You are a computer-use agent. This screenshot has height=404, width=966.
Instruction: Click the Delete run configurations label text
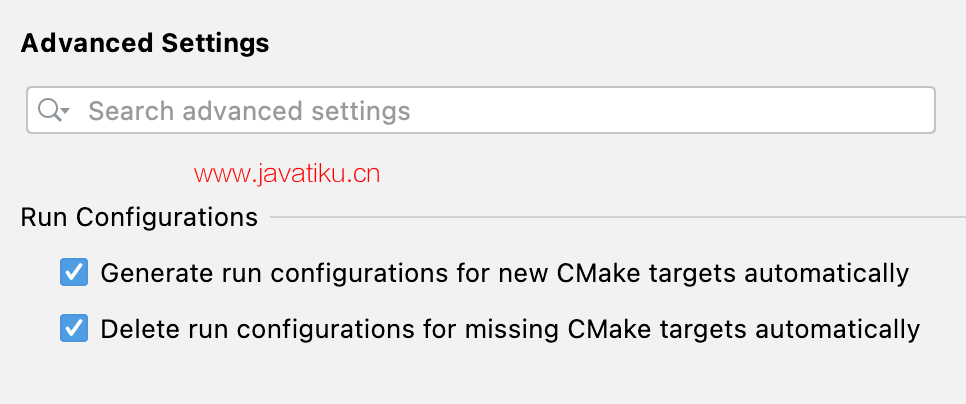(510, 329)
